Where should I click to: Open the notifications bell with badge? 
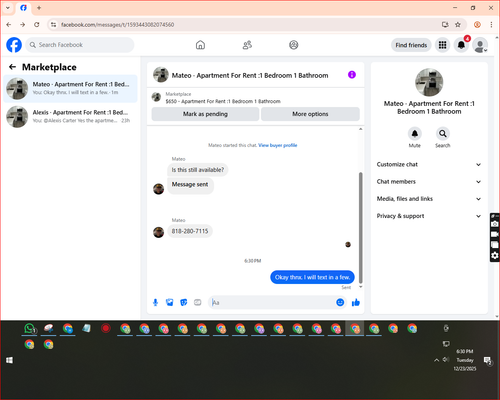click(461, 45)
